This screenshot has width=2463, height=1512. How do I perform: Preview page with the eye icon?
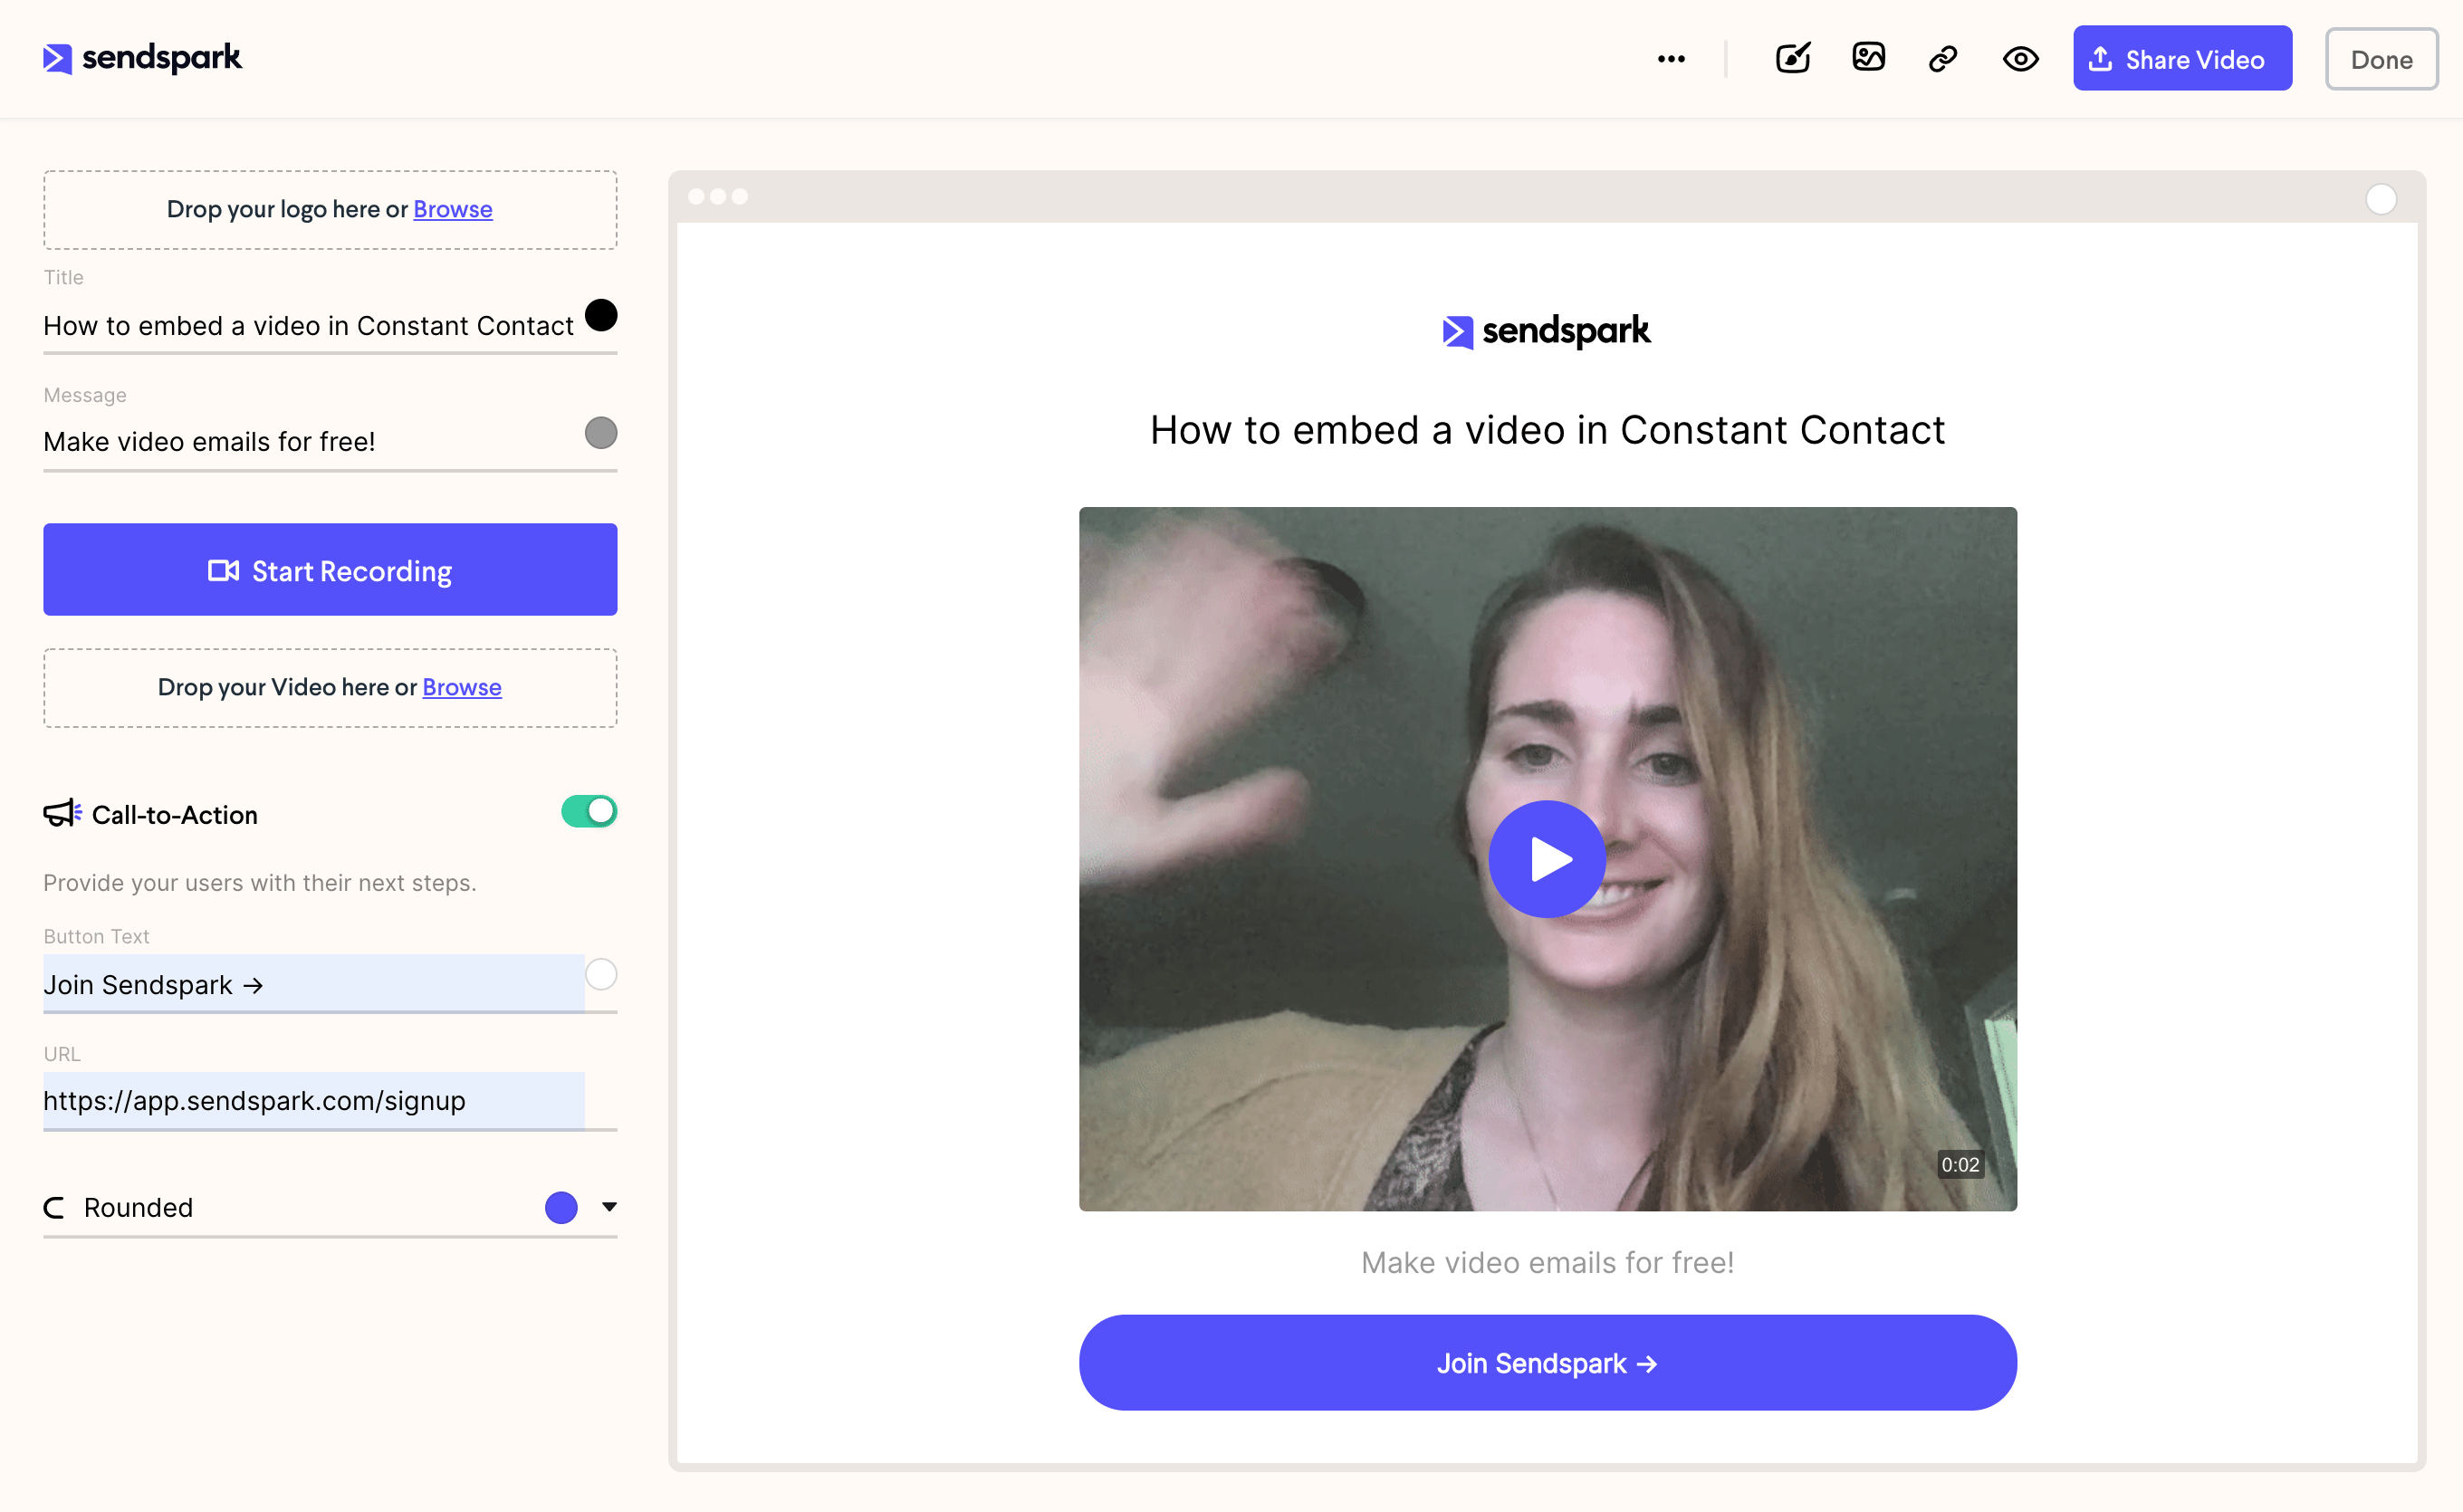[2020, 59]
